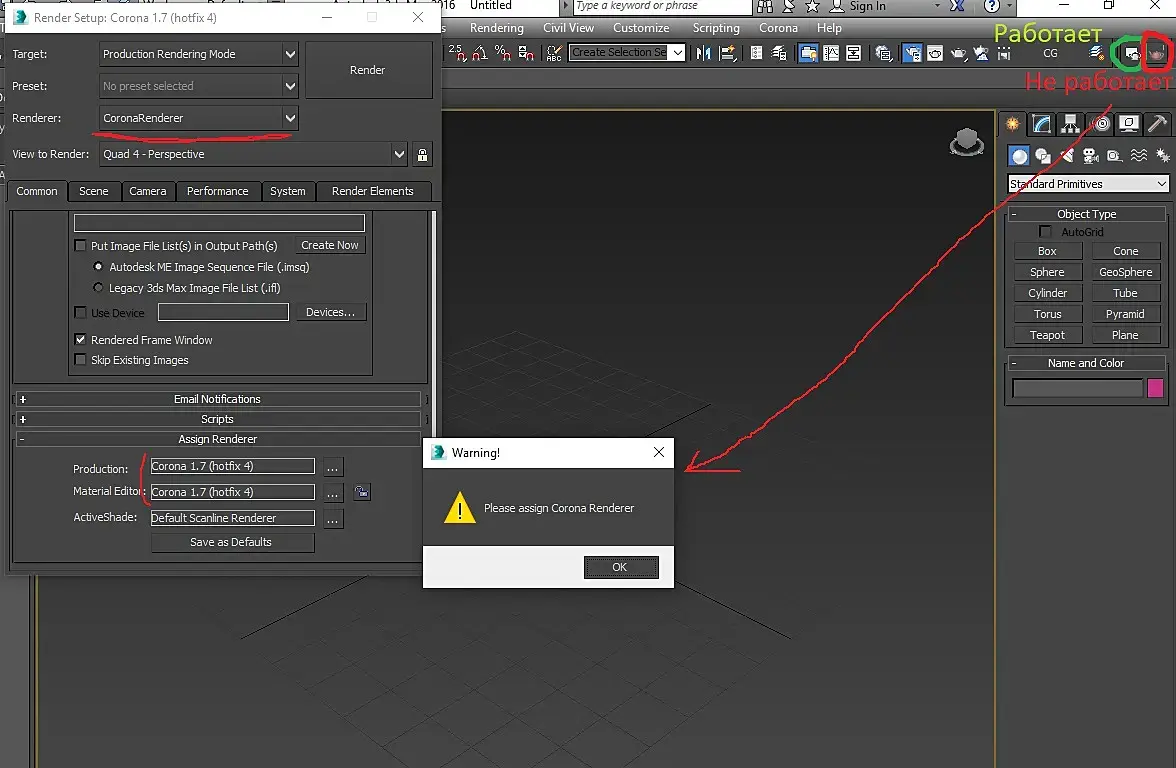Expand the Email Notifications rollout
Viewport: 1176px width, 768px height.
(218, 399)
